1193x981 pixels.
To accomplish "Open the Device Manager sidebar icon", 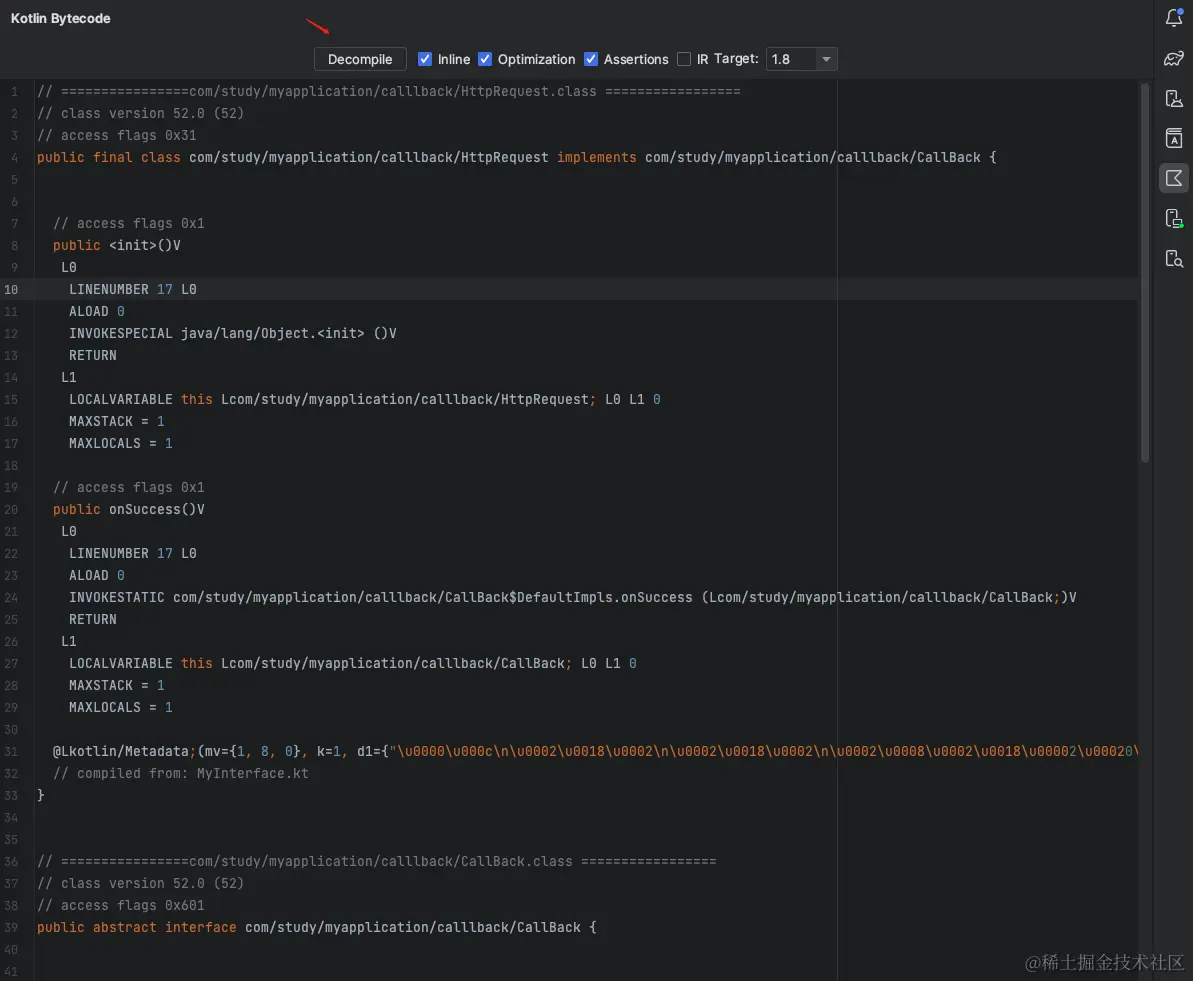I will click(1174, 98).
